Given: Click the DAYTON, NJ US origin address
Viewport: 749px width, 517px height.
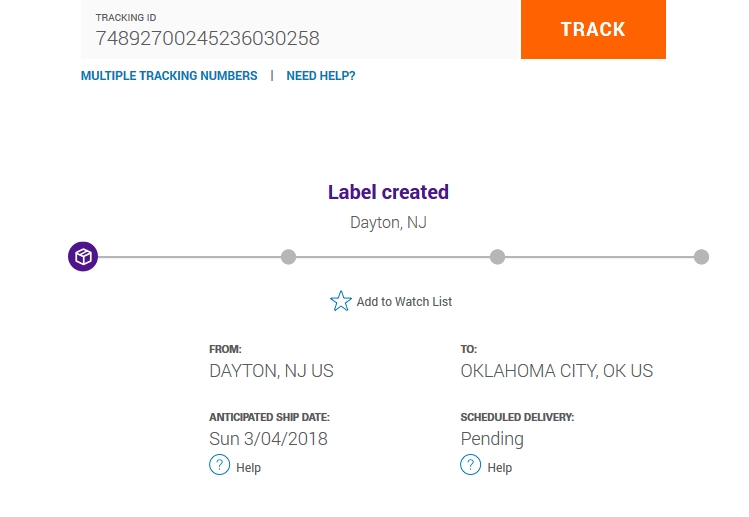Looking at the screenshot, I should [271, 371].
